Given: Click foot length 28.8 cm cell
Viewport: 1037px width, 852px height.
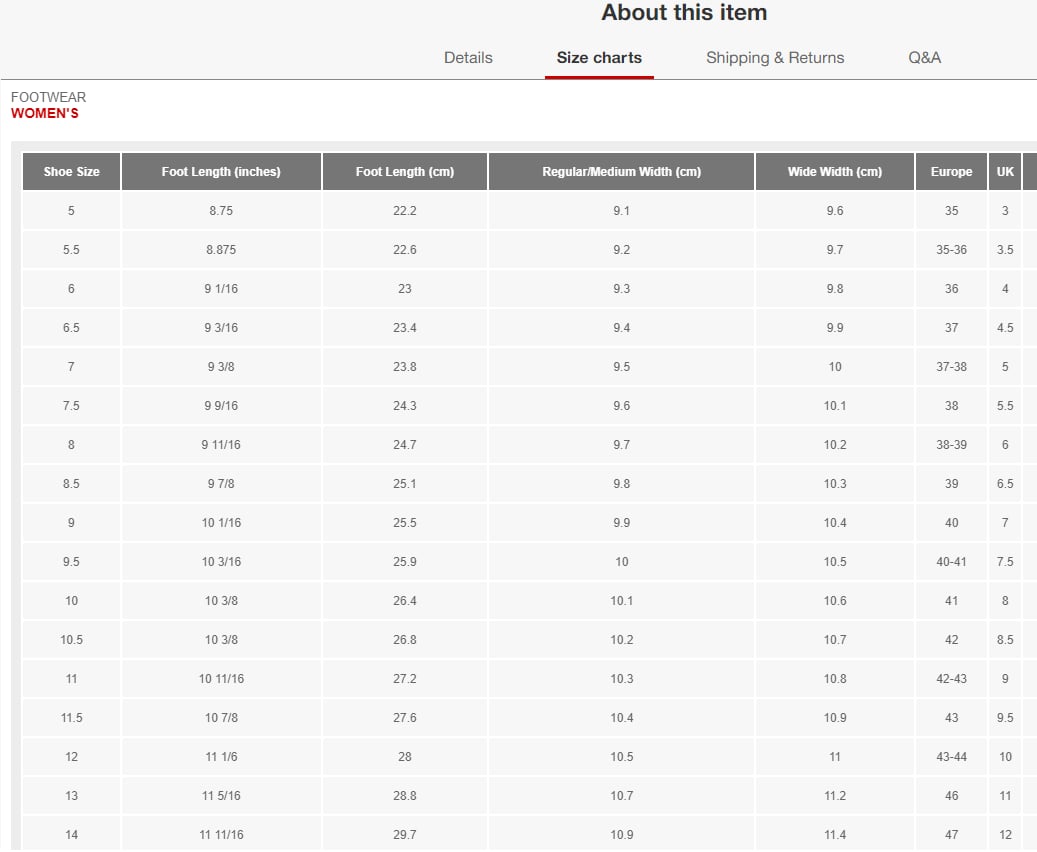Looking at the screenshot, I should pos(405,796).
